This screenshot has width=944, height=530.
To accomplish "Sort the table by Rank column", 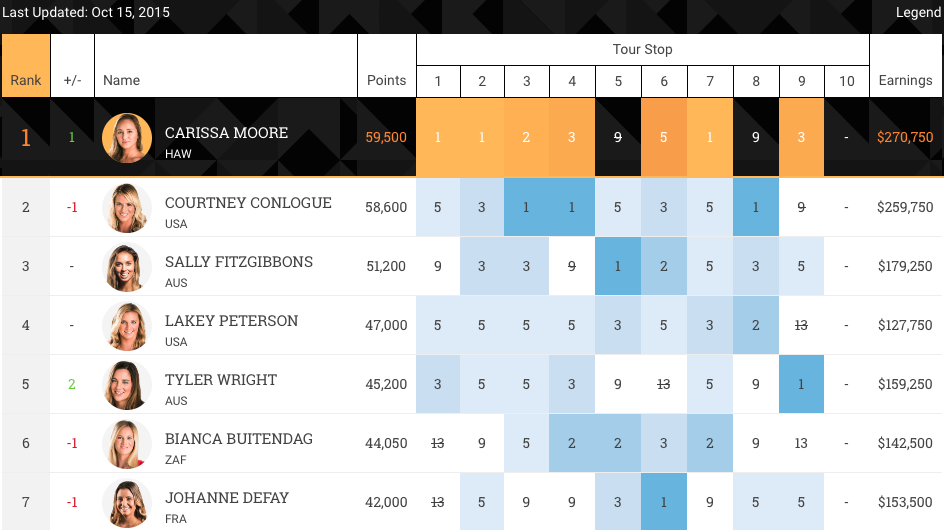I will point(26,80).
